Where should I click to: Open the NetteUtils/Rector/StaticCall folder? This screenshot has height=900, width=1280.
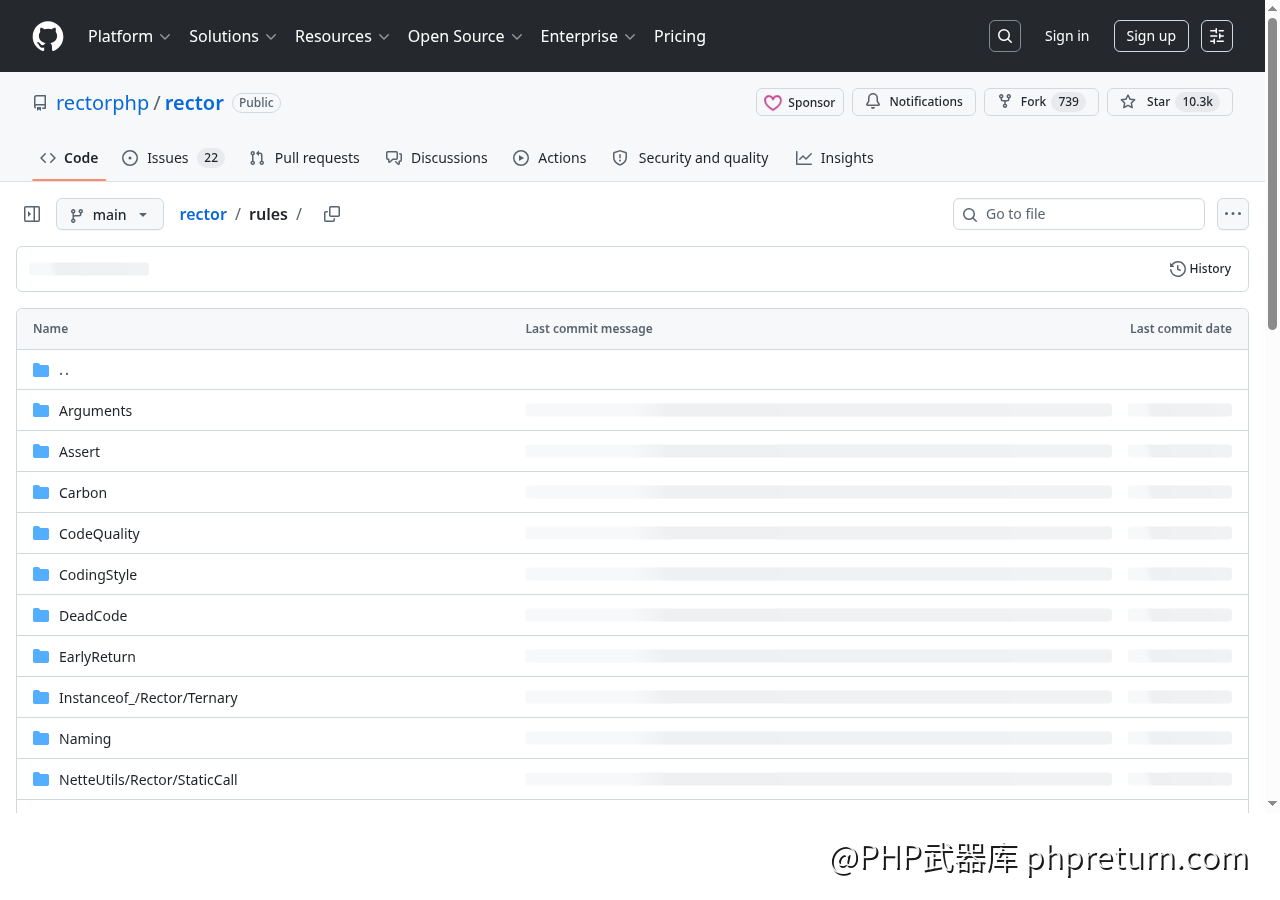tap(148, 780)
